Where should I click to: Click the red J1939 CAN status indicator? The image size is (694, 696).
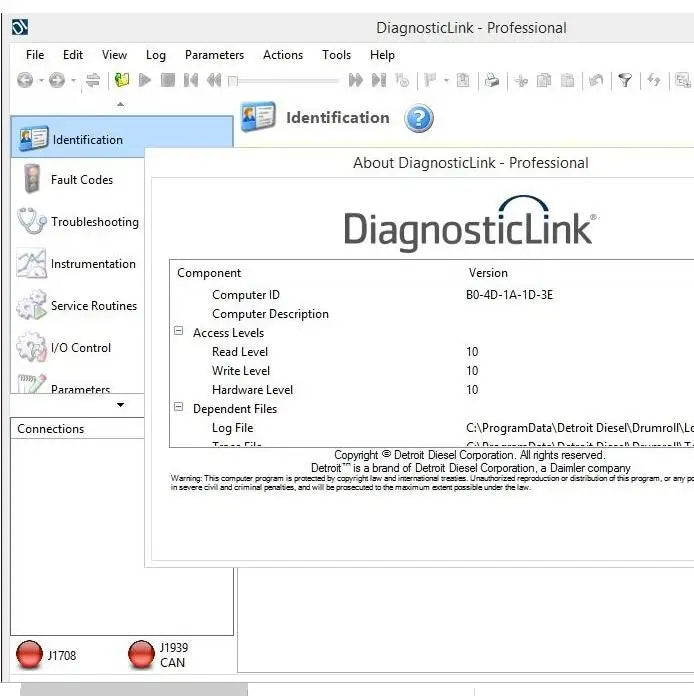(x=142, y=655)
